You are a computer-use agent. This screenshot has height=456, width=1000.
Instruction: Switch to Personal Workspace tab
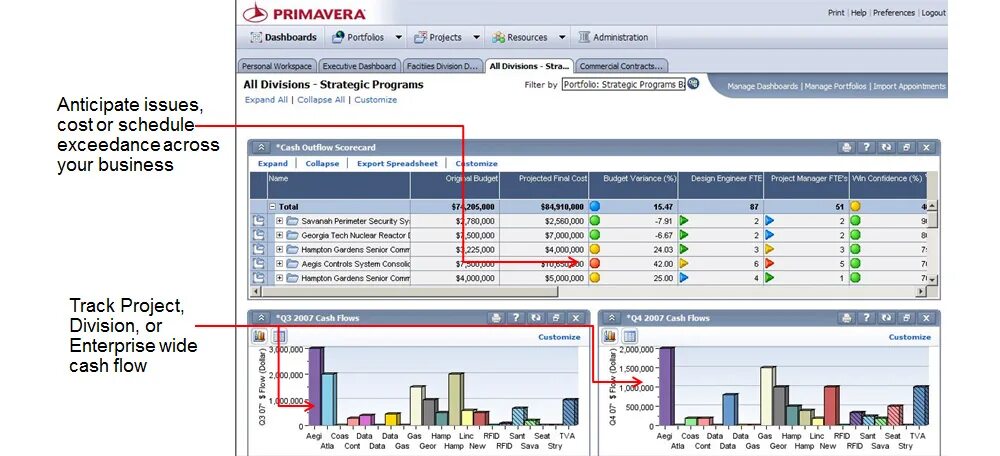[x=277, y=66]
